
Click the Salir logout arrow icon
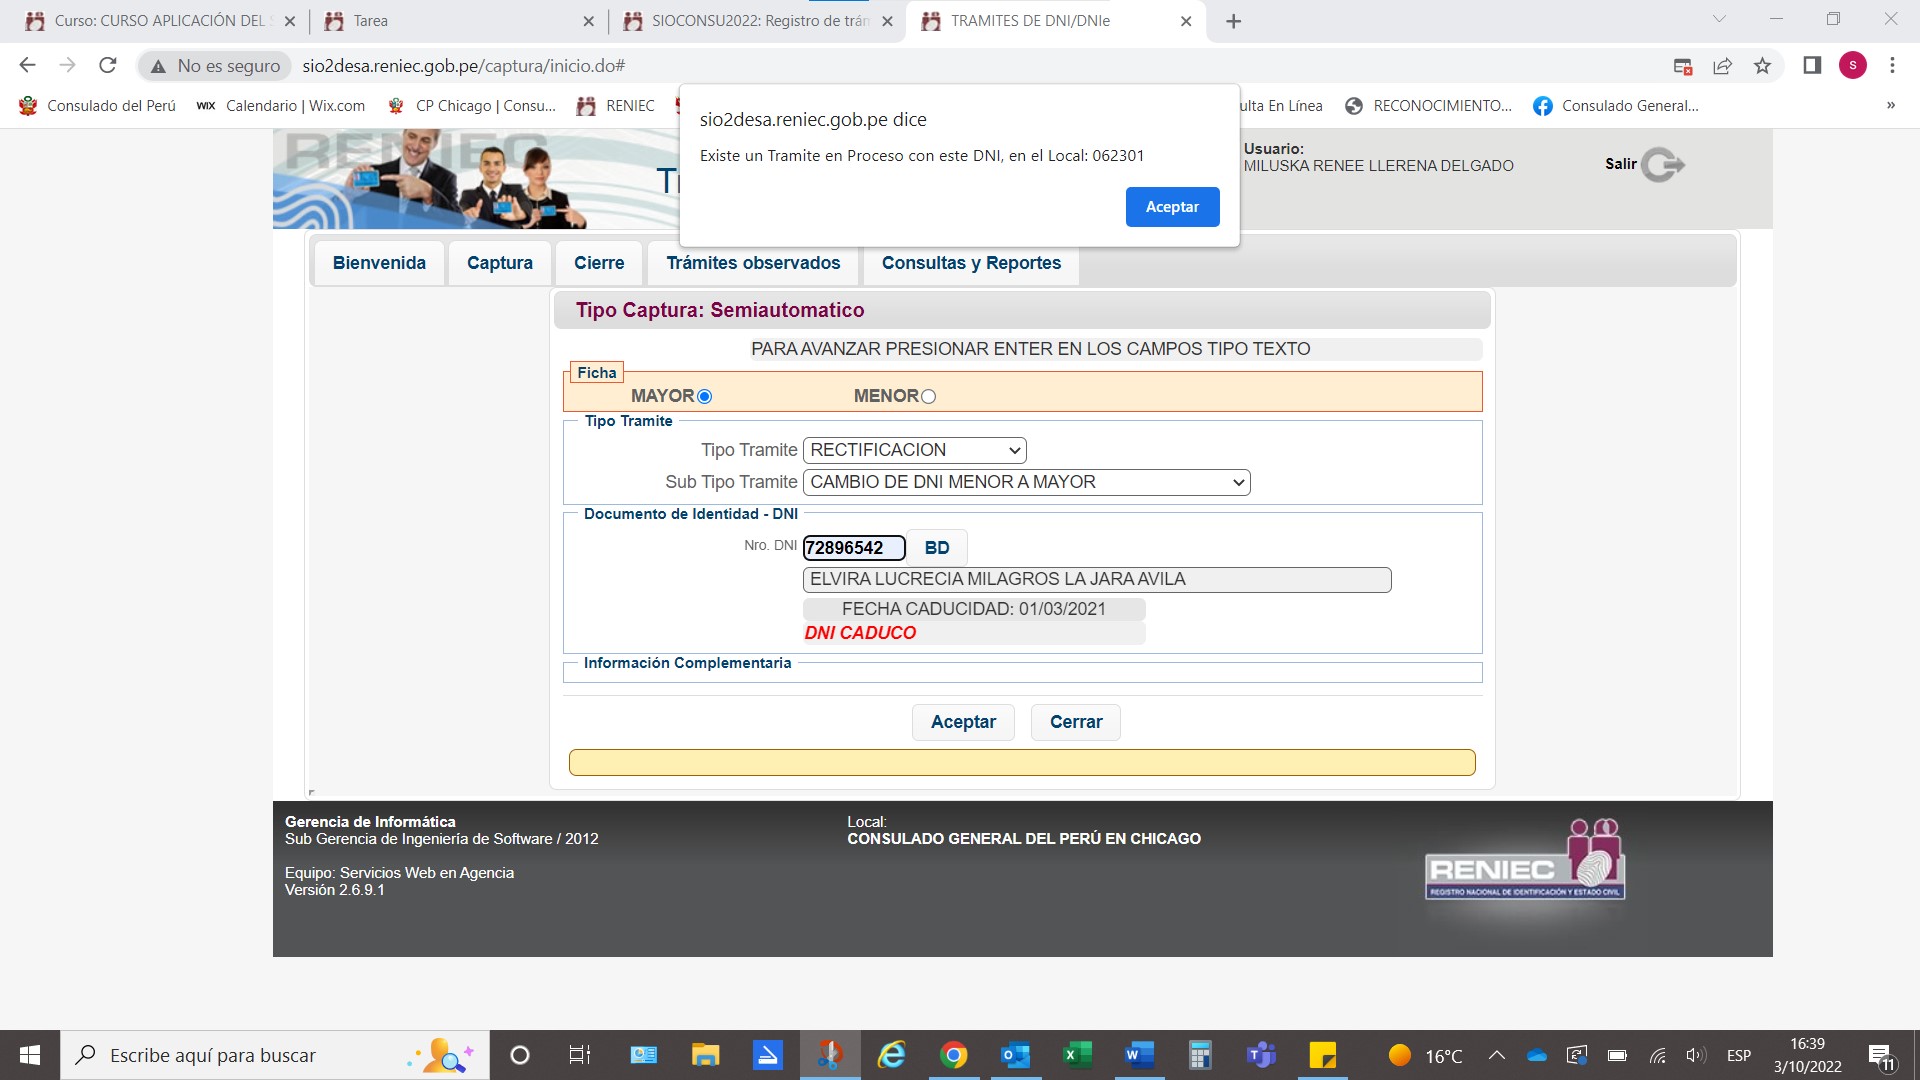(1663, 165)
